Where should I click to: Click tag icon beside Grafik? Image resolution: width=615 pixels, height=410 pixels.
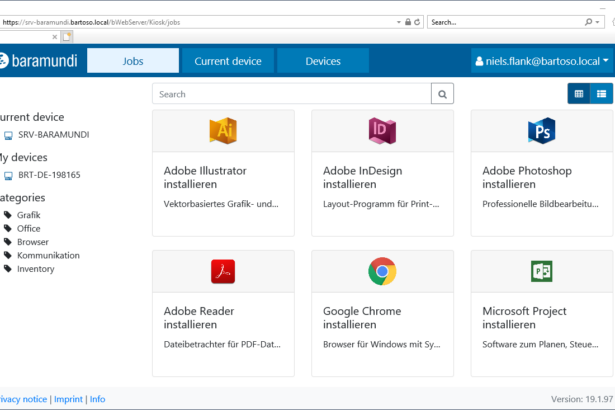[8, 215]
